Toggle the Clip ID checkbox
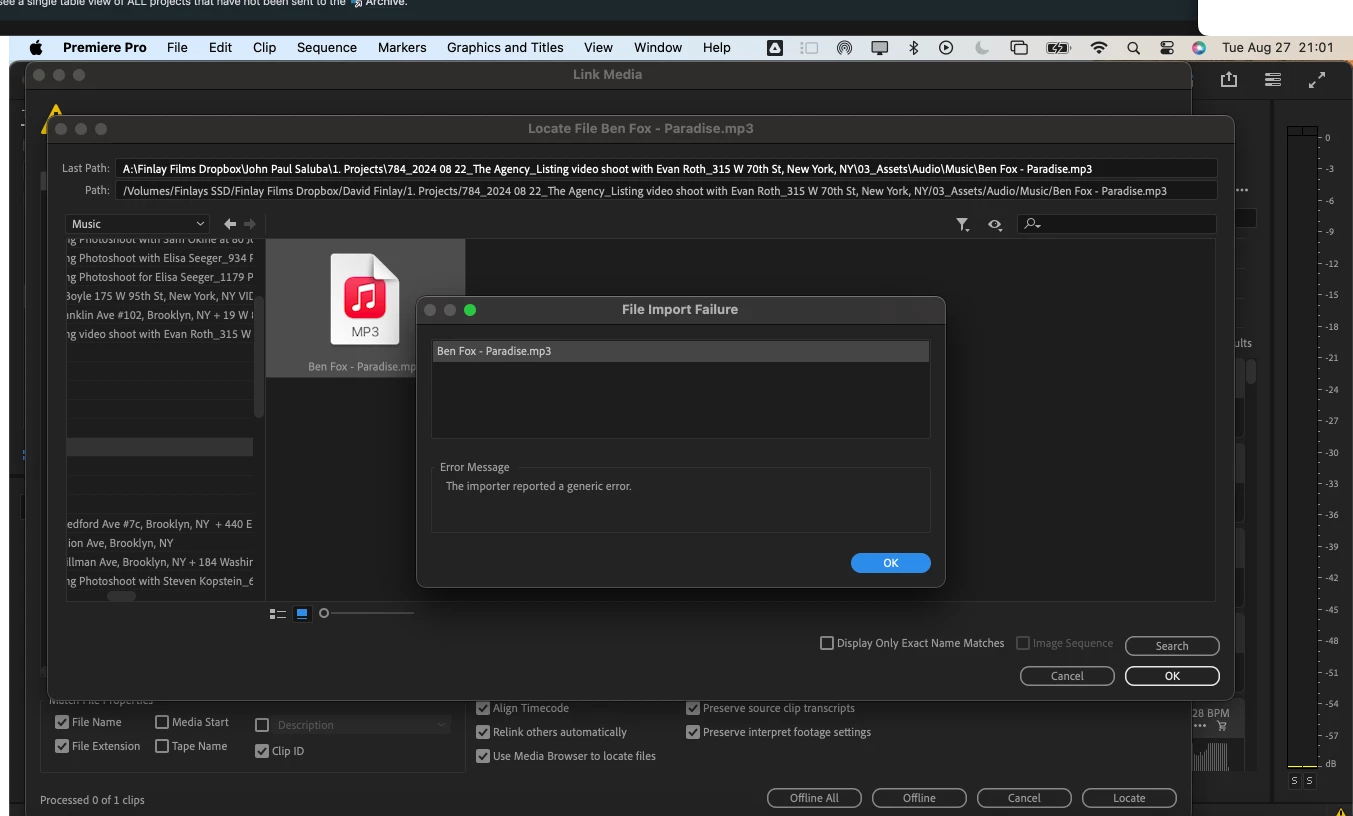Screen dimensions: 1353x816 [x=262, y=751]
